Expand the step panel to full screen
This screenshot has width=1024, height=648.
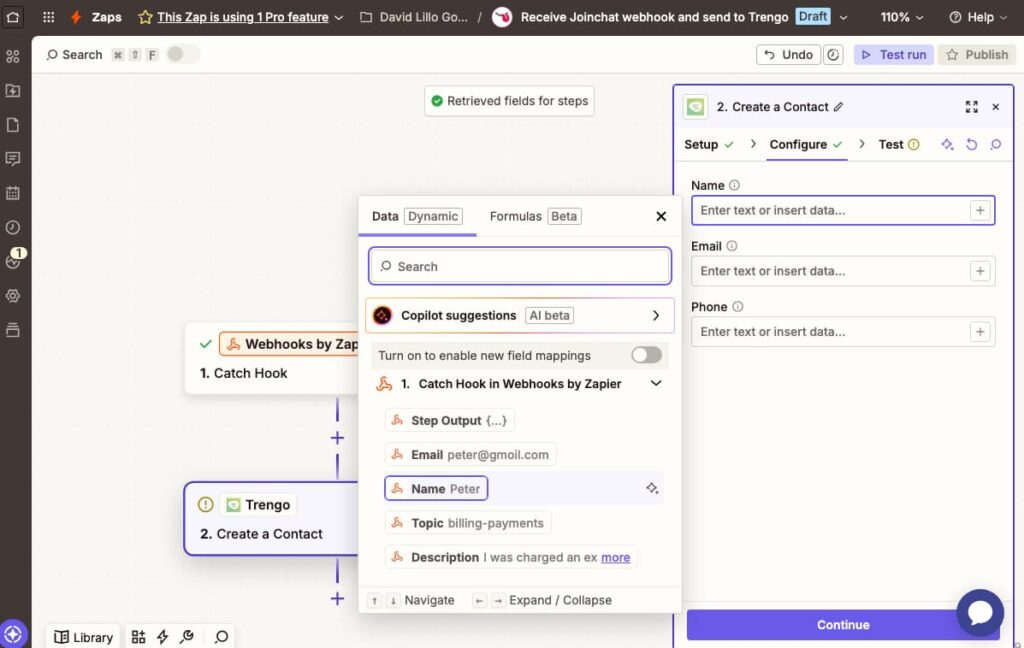[972, 107]
